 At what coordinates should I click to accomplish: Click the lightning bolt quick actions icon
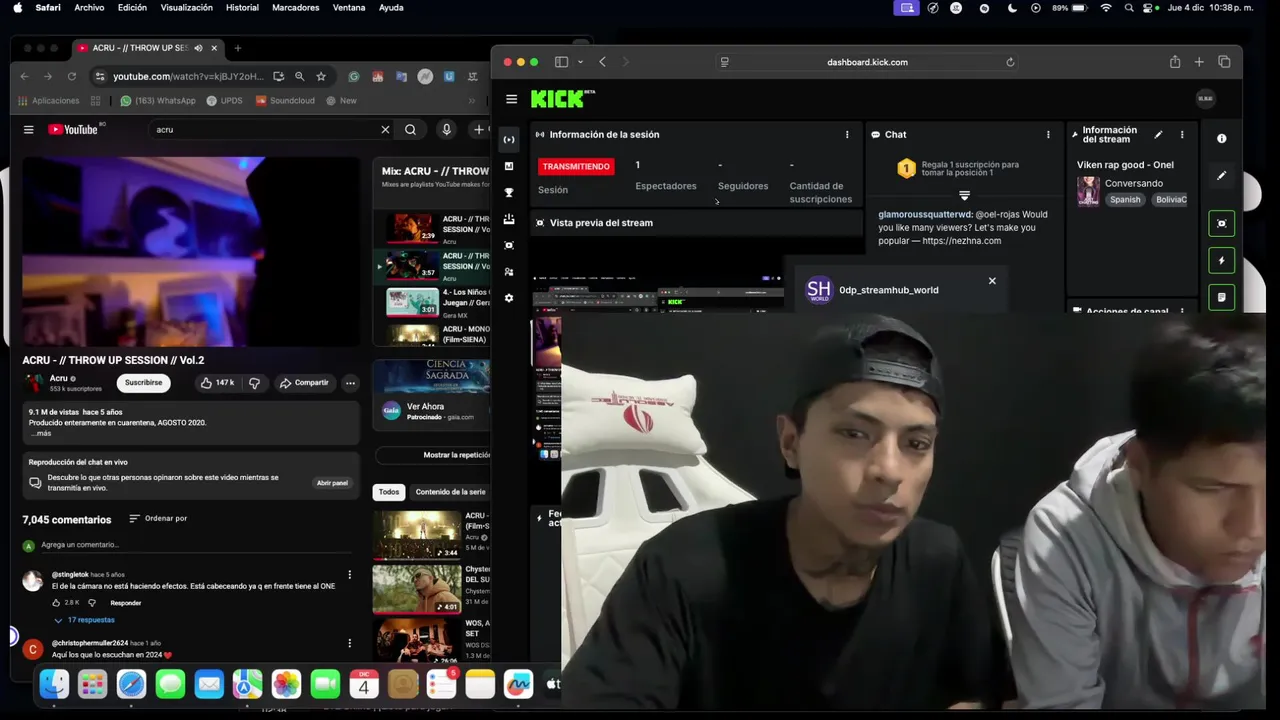click(x=1221, y=260)
